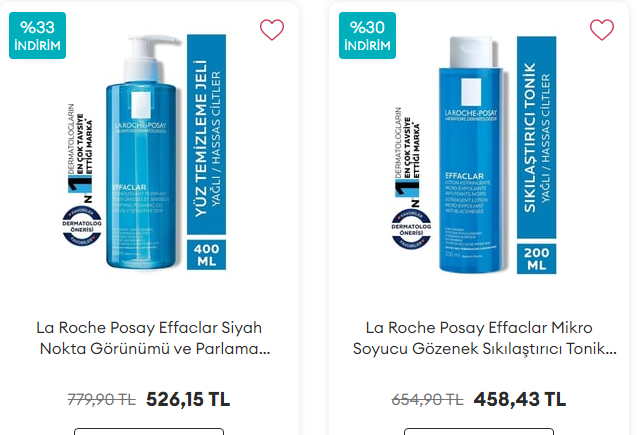Screen dimensions: 643x435
Task: Favorite the Effaclar tonic with heart icon
Action: [602, 30]
